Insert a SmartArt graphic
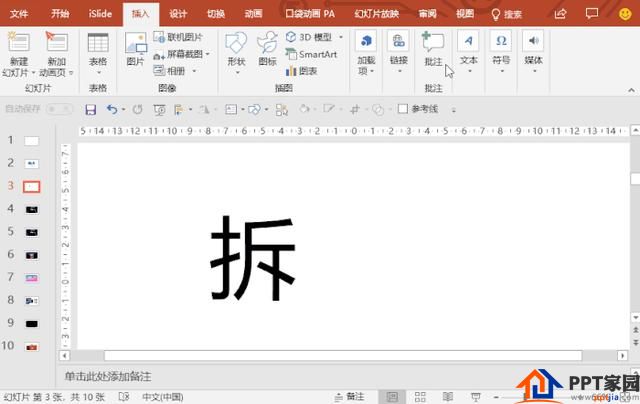 (x=311, y=54)
